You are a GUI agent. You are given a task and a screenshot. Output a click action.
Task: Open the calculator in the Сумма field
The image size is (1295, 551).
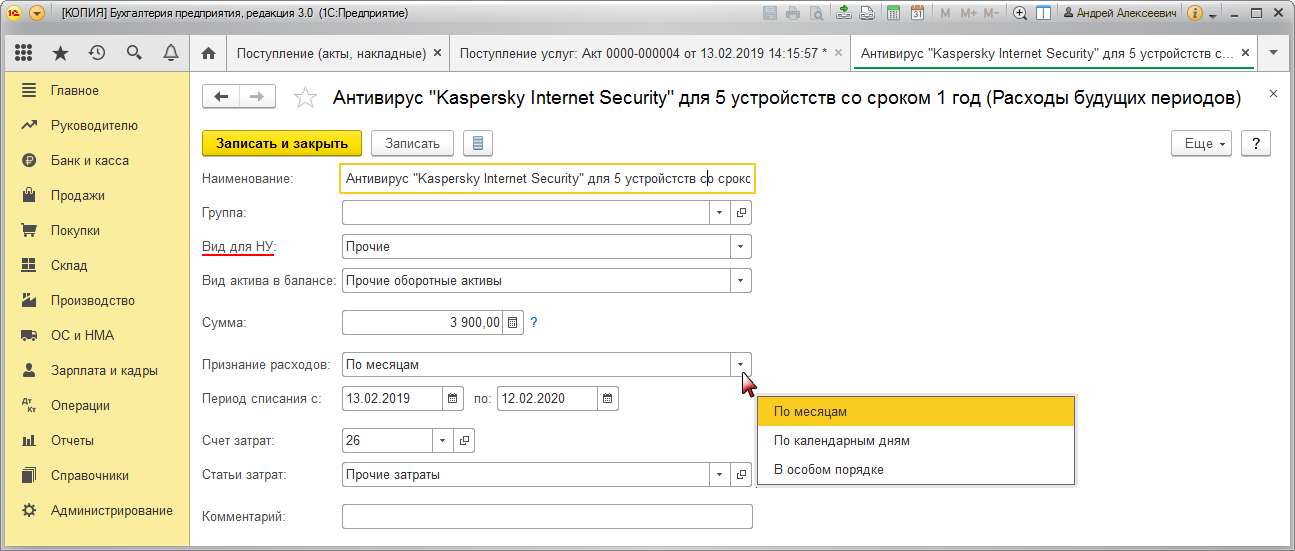pos(513,322)
